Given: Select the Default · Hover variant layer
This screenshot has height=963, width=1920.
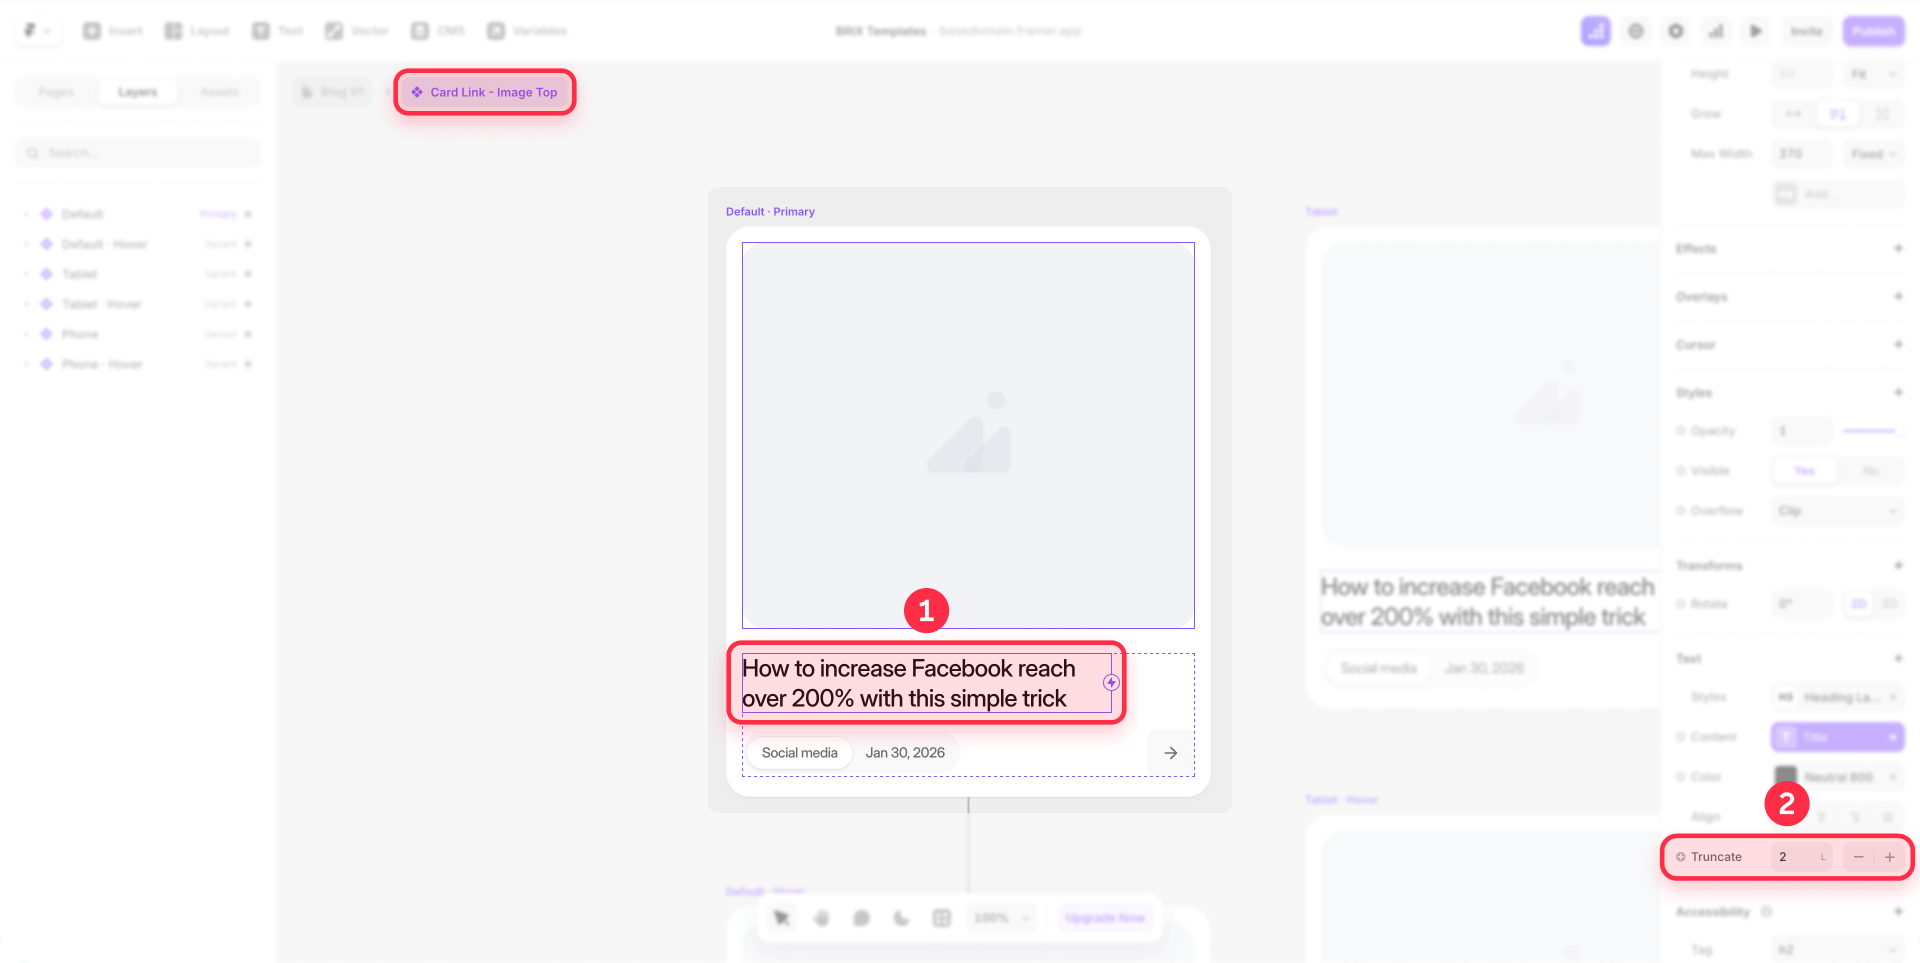Looking at the screenshot, I should click(138, 244).
